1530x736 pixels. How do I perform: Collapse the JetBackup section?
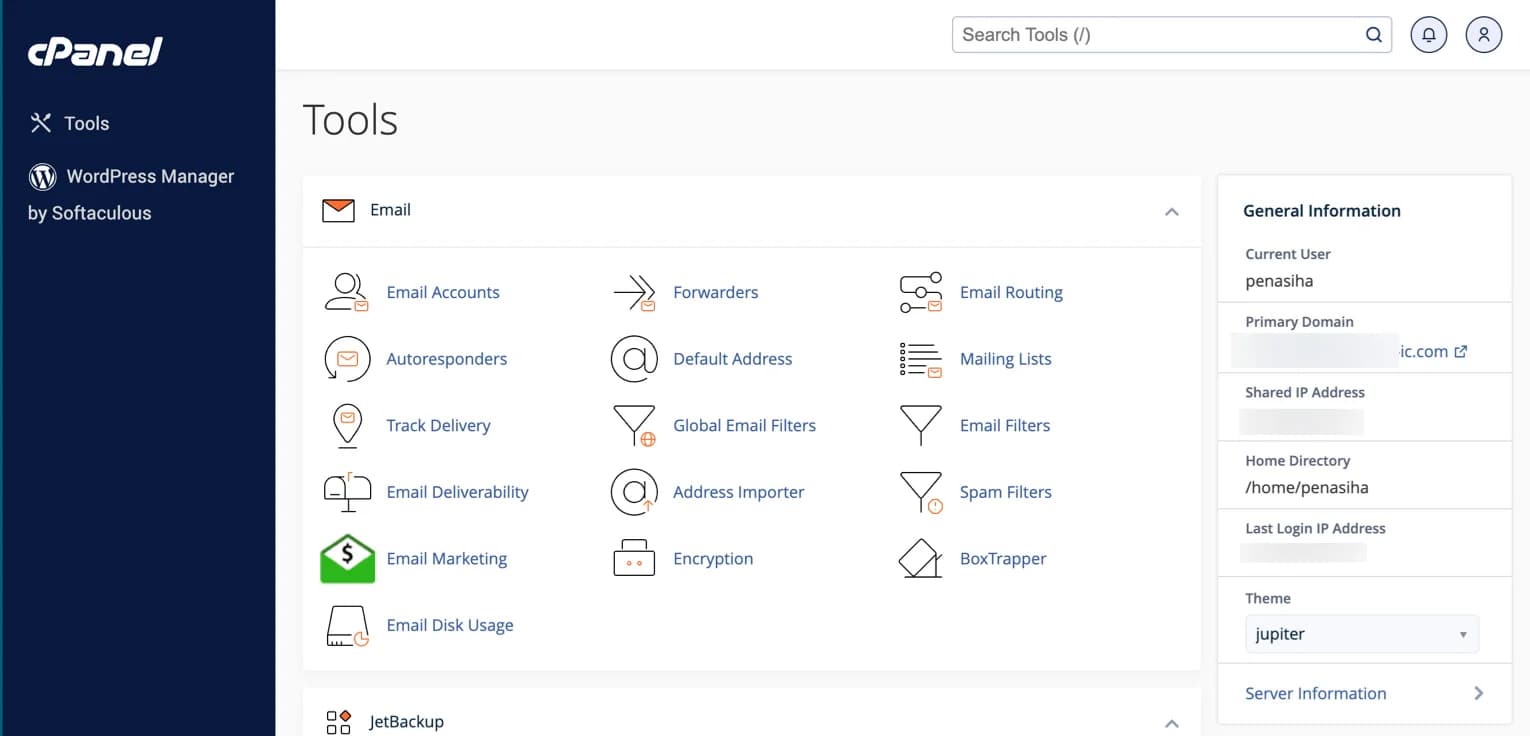click(1171, 718)
